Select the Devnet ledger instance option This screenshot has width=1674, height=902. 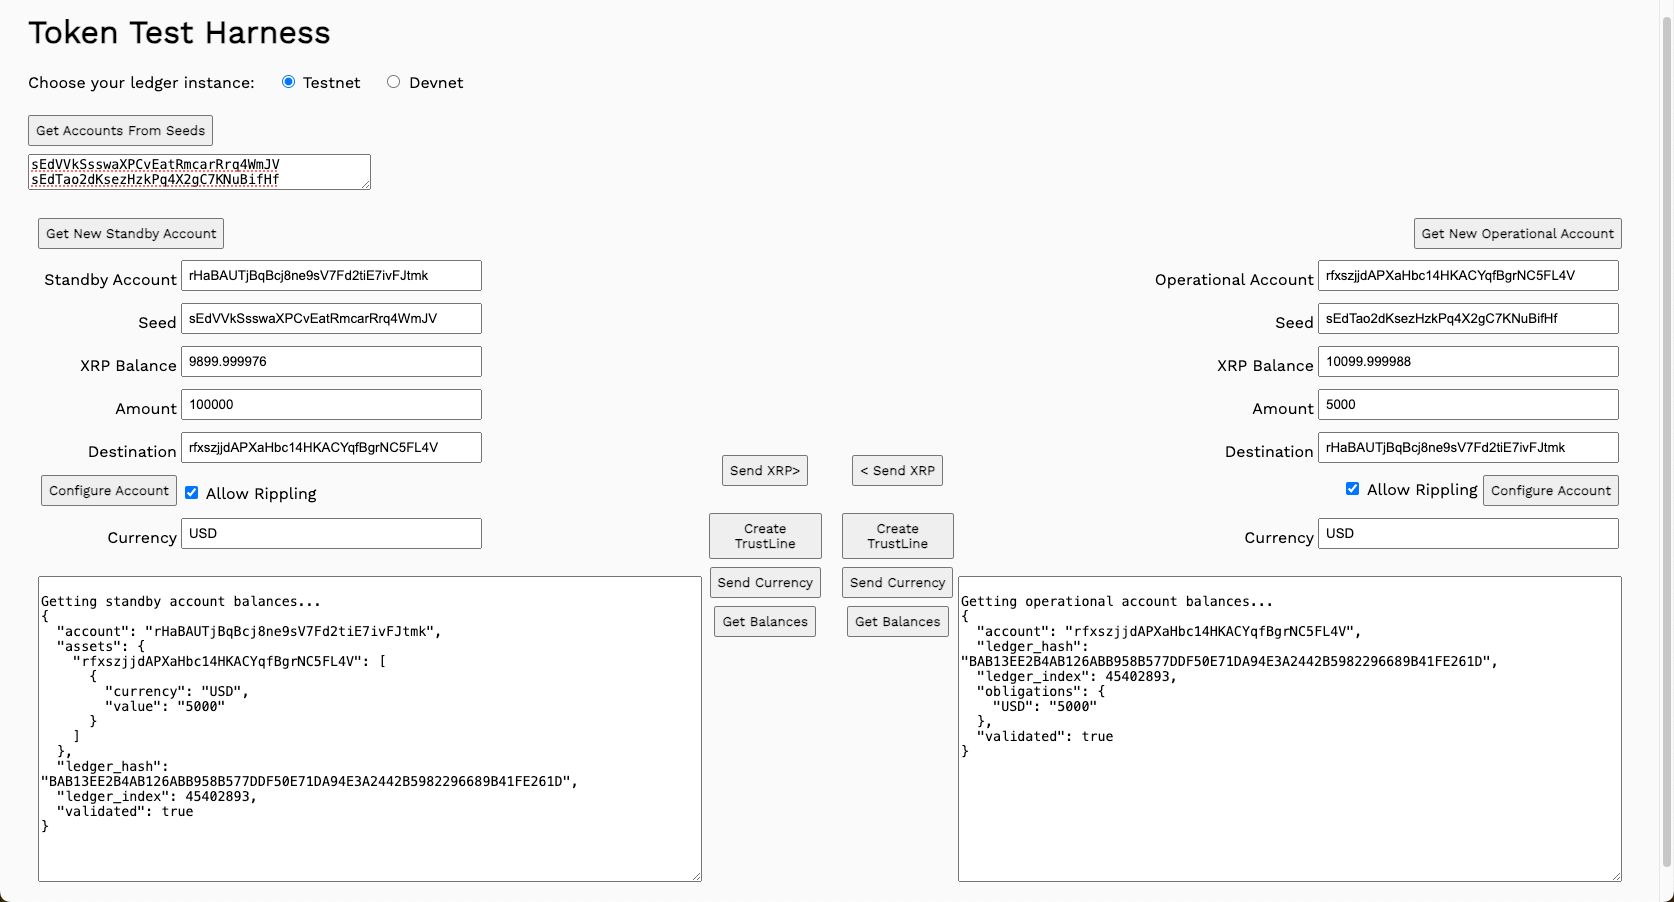coord(393,82)
